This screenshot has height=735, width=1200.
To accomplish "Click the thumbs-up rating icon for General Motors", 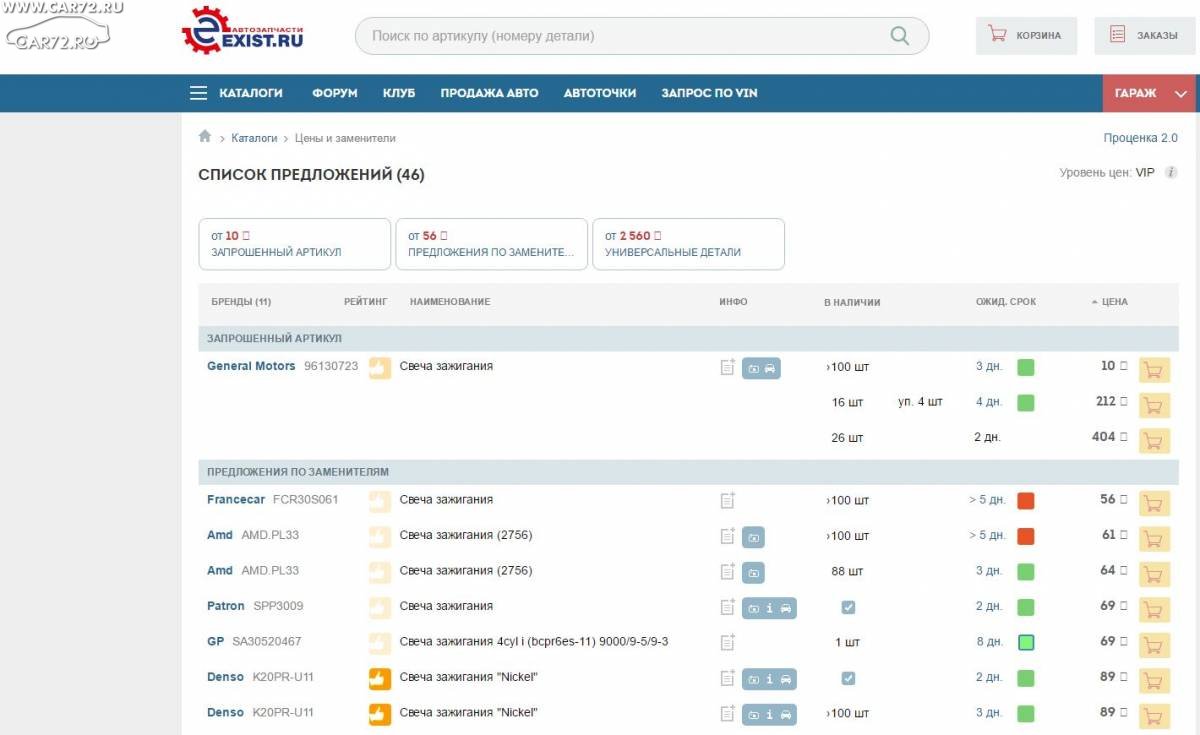I will pyautogui.click(x=380, y=368).
